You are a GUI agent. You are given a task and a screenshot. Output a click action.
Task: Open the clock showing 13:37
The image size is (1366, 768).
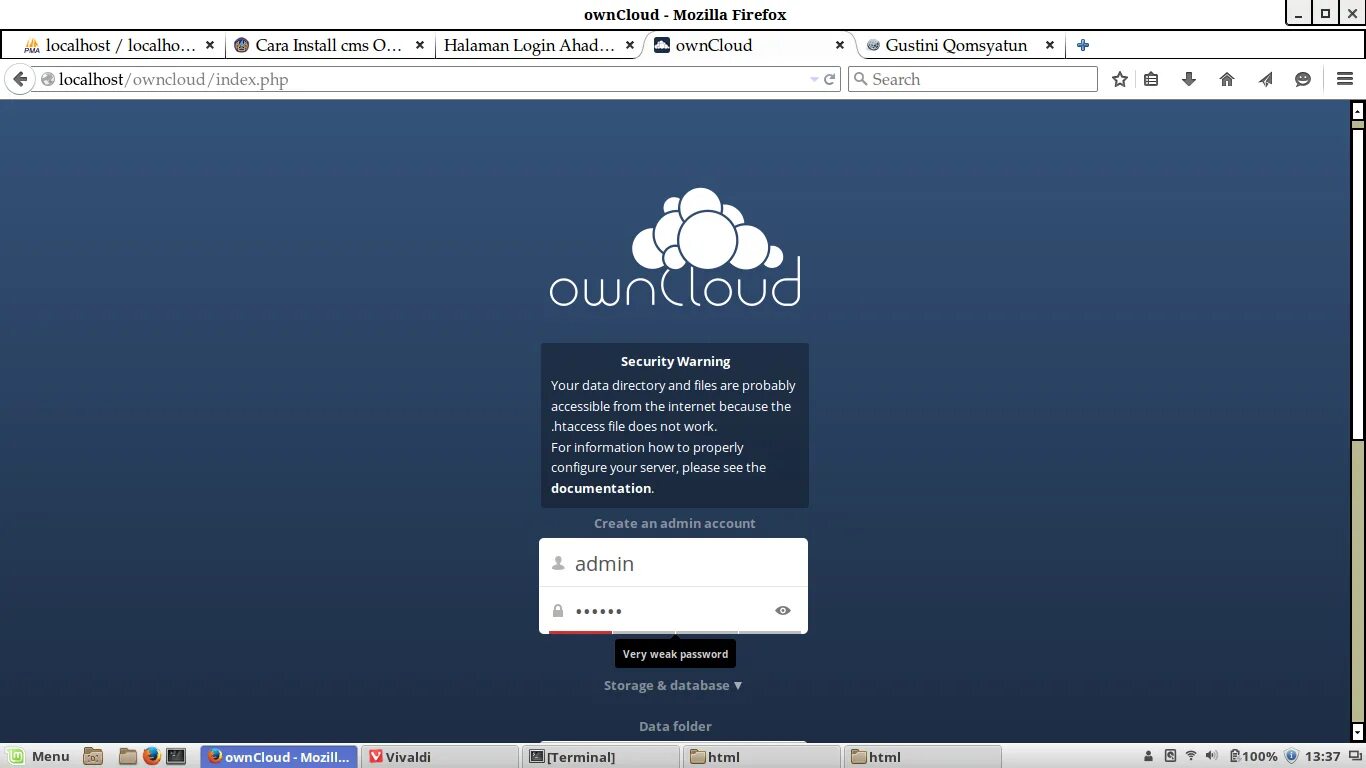pyautogui.click(x=1323, y=757)
